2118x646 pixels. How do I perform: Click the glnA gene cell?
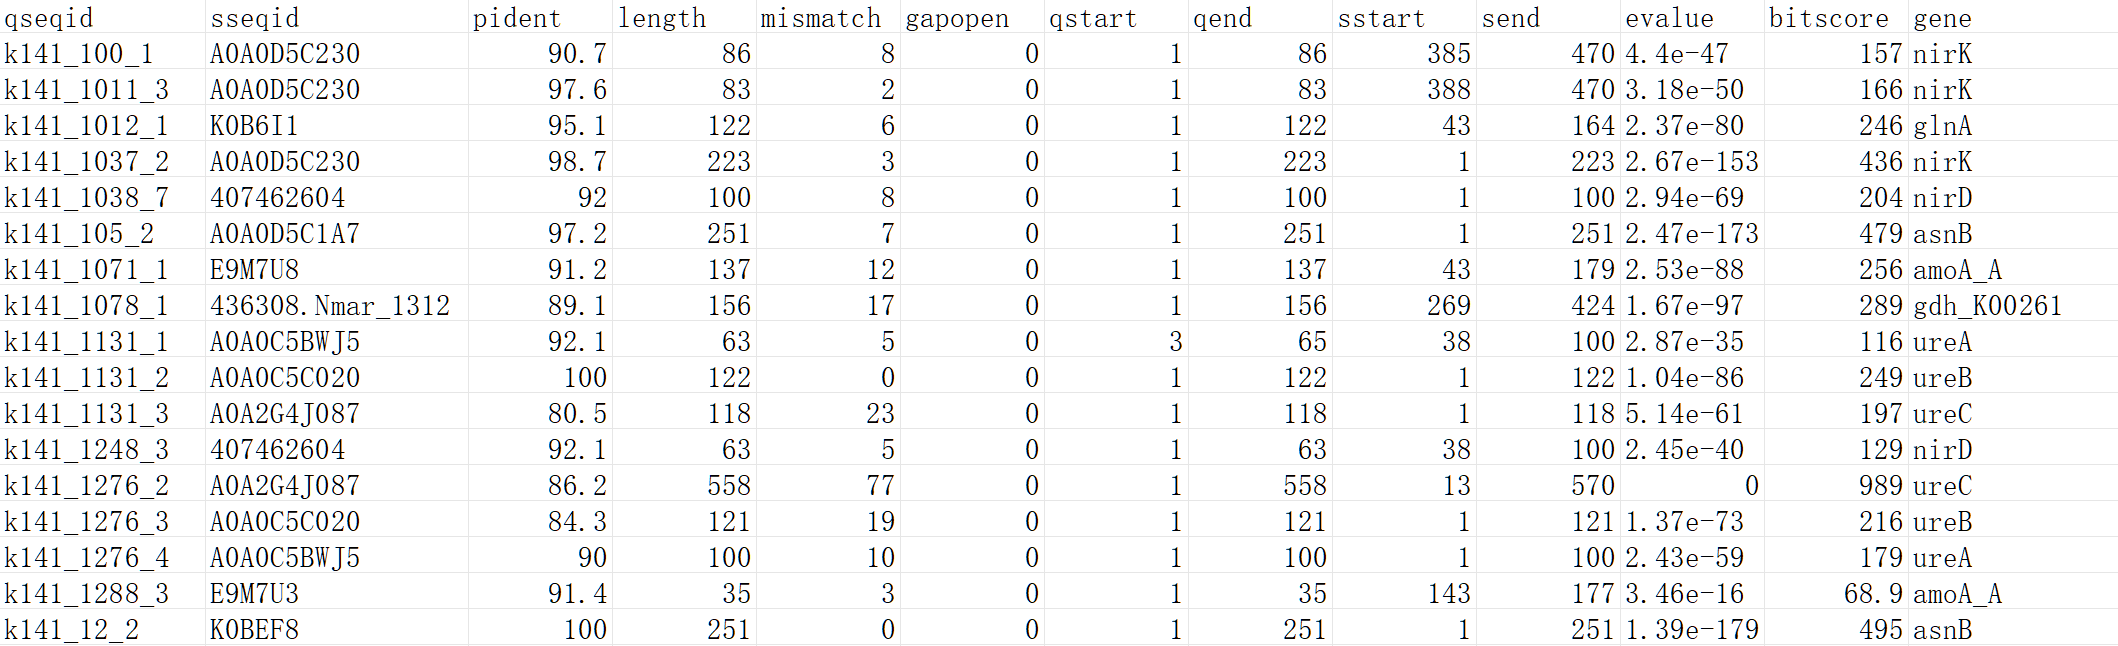[2013, 125]
